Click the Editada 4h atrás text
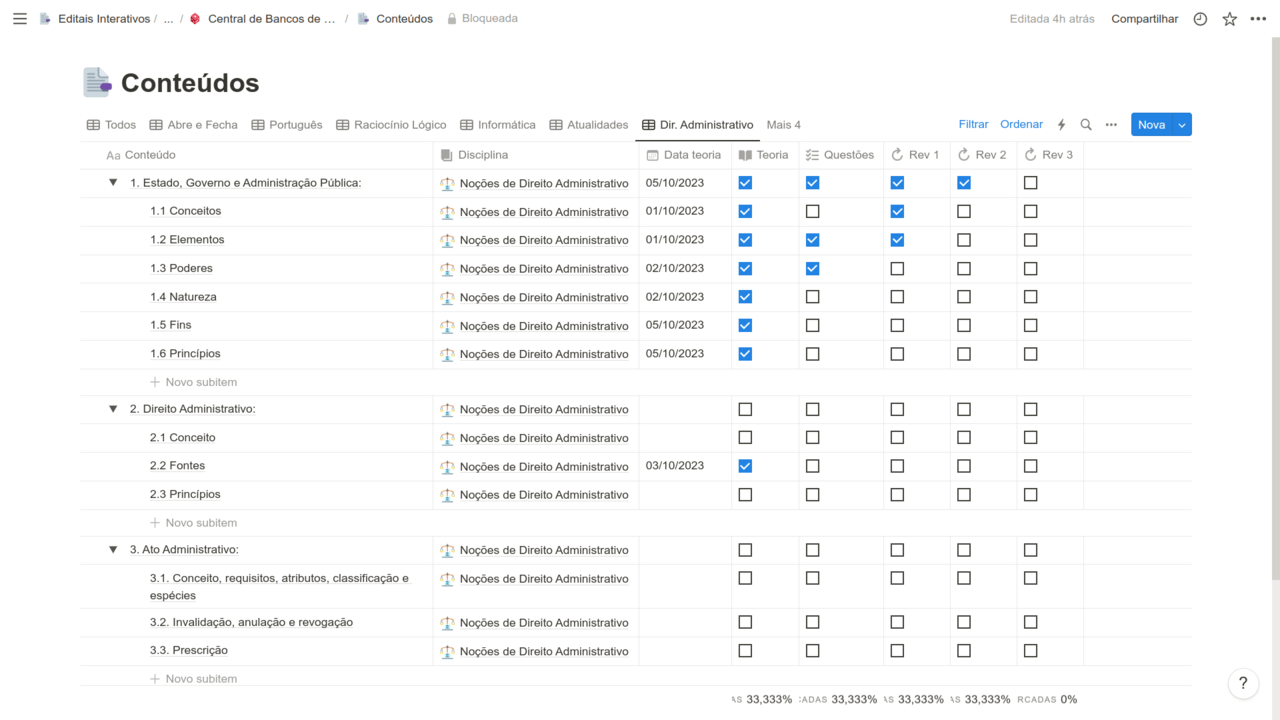Screen dimensions: 1280x720 click(x=1052, y=19)
